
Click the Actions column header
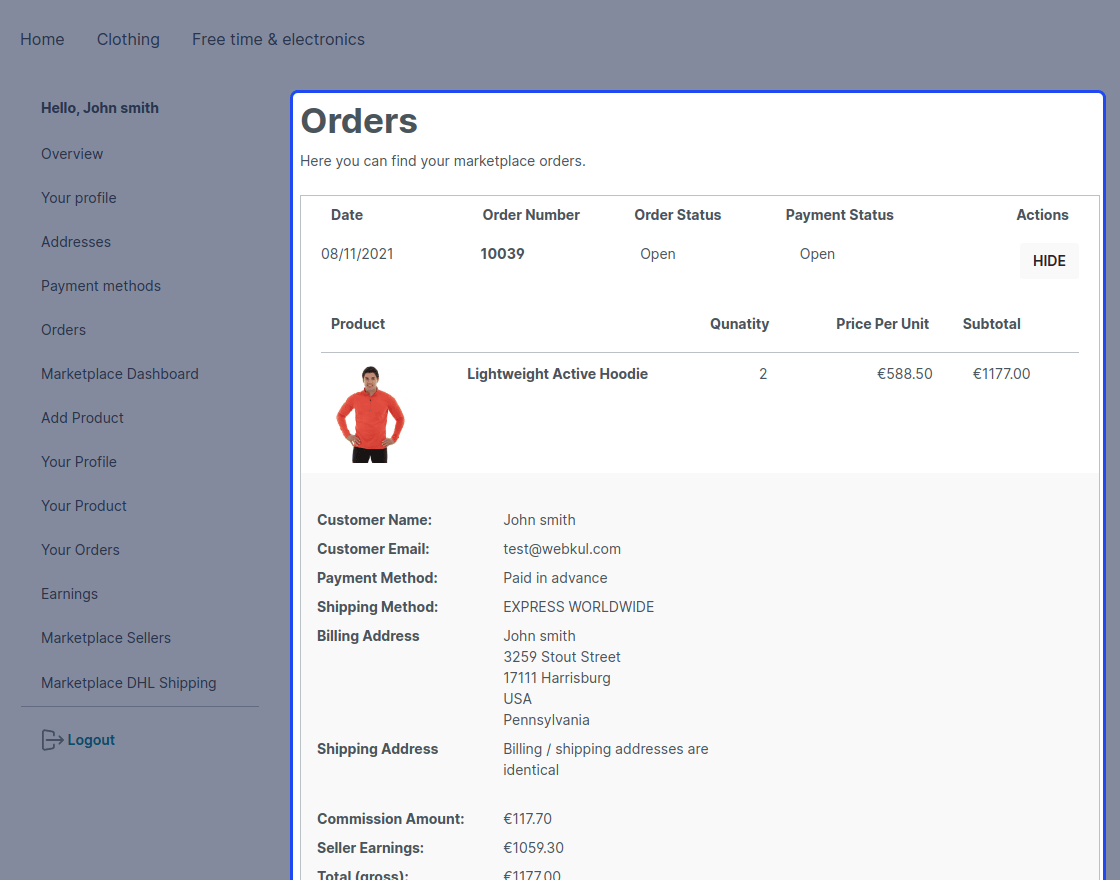[x=1042, y=215]
